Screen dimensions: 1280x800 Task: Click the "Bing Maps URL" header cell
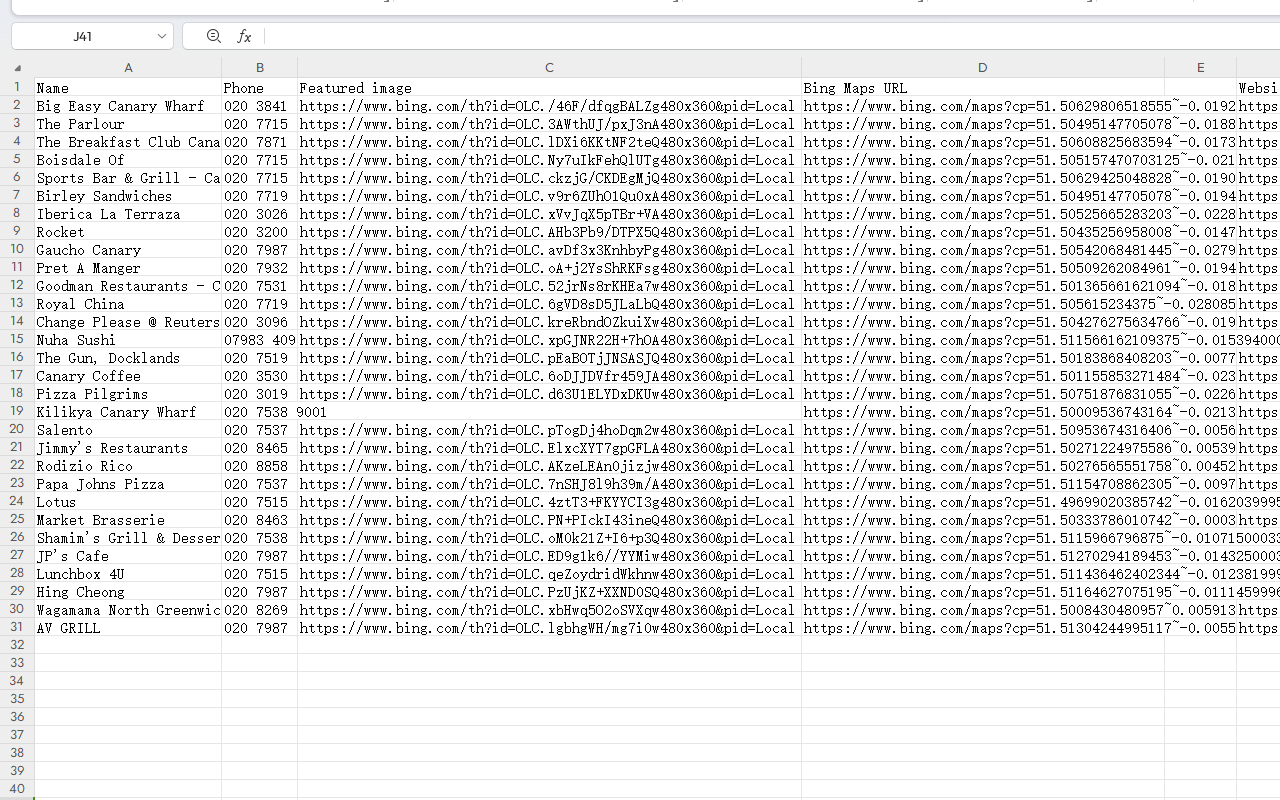983,88
